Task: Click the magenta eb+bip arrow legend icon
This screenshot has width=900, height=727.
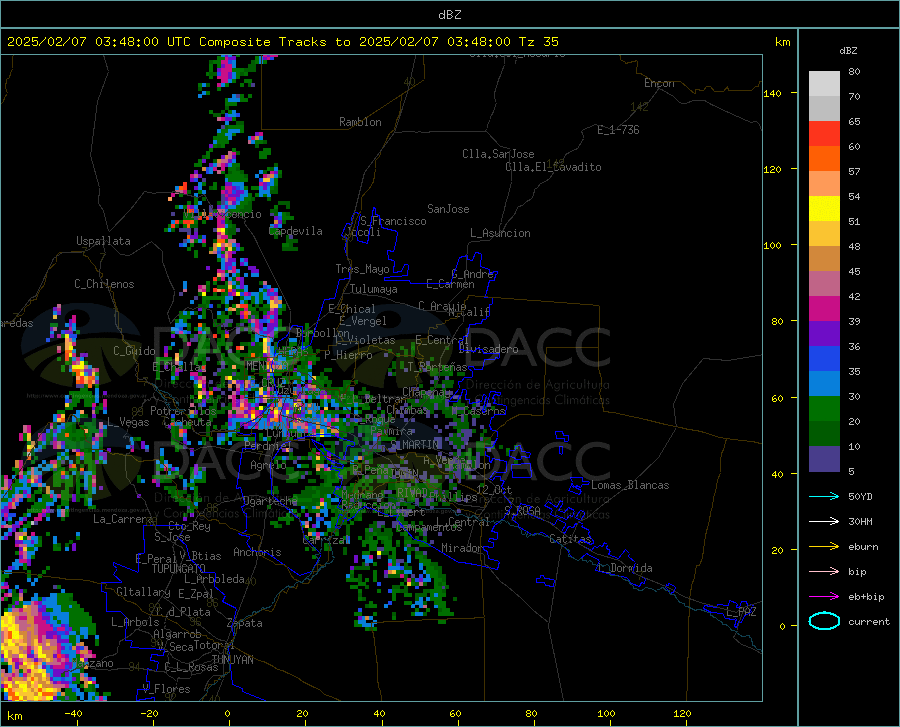Action: (x=824, y=597)
